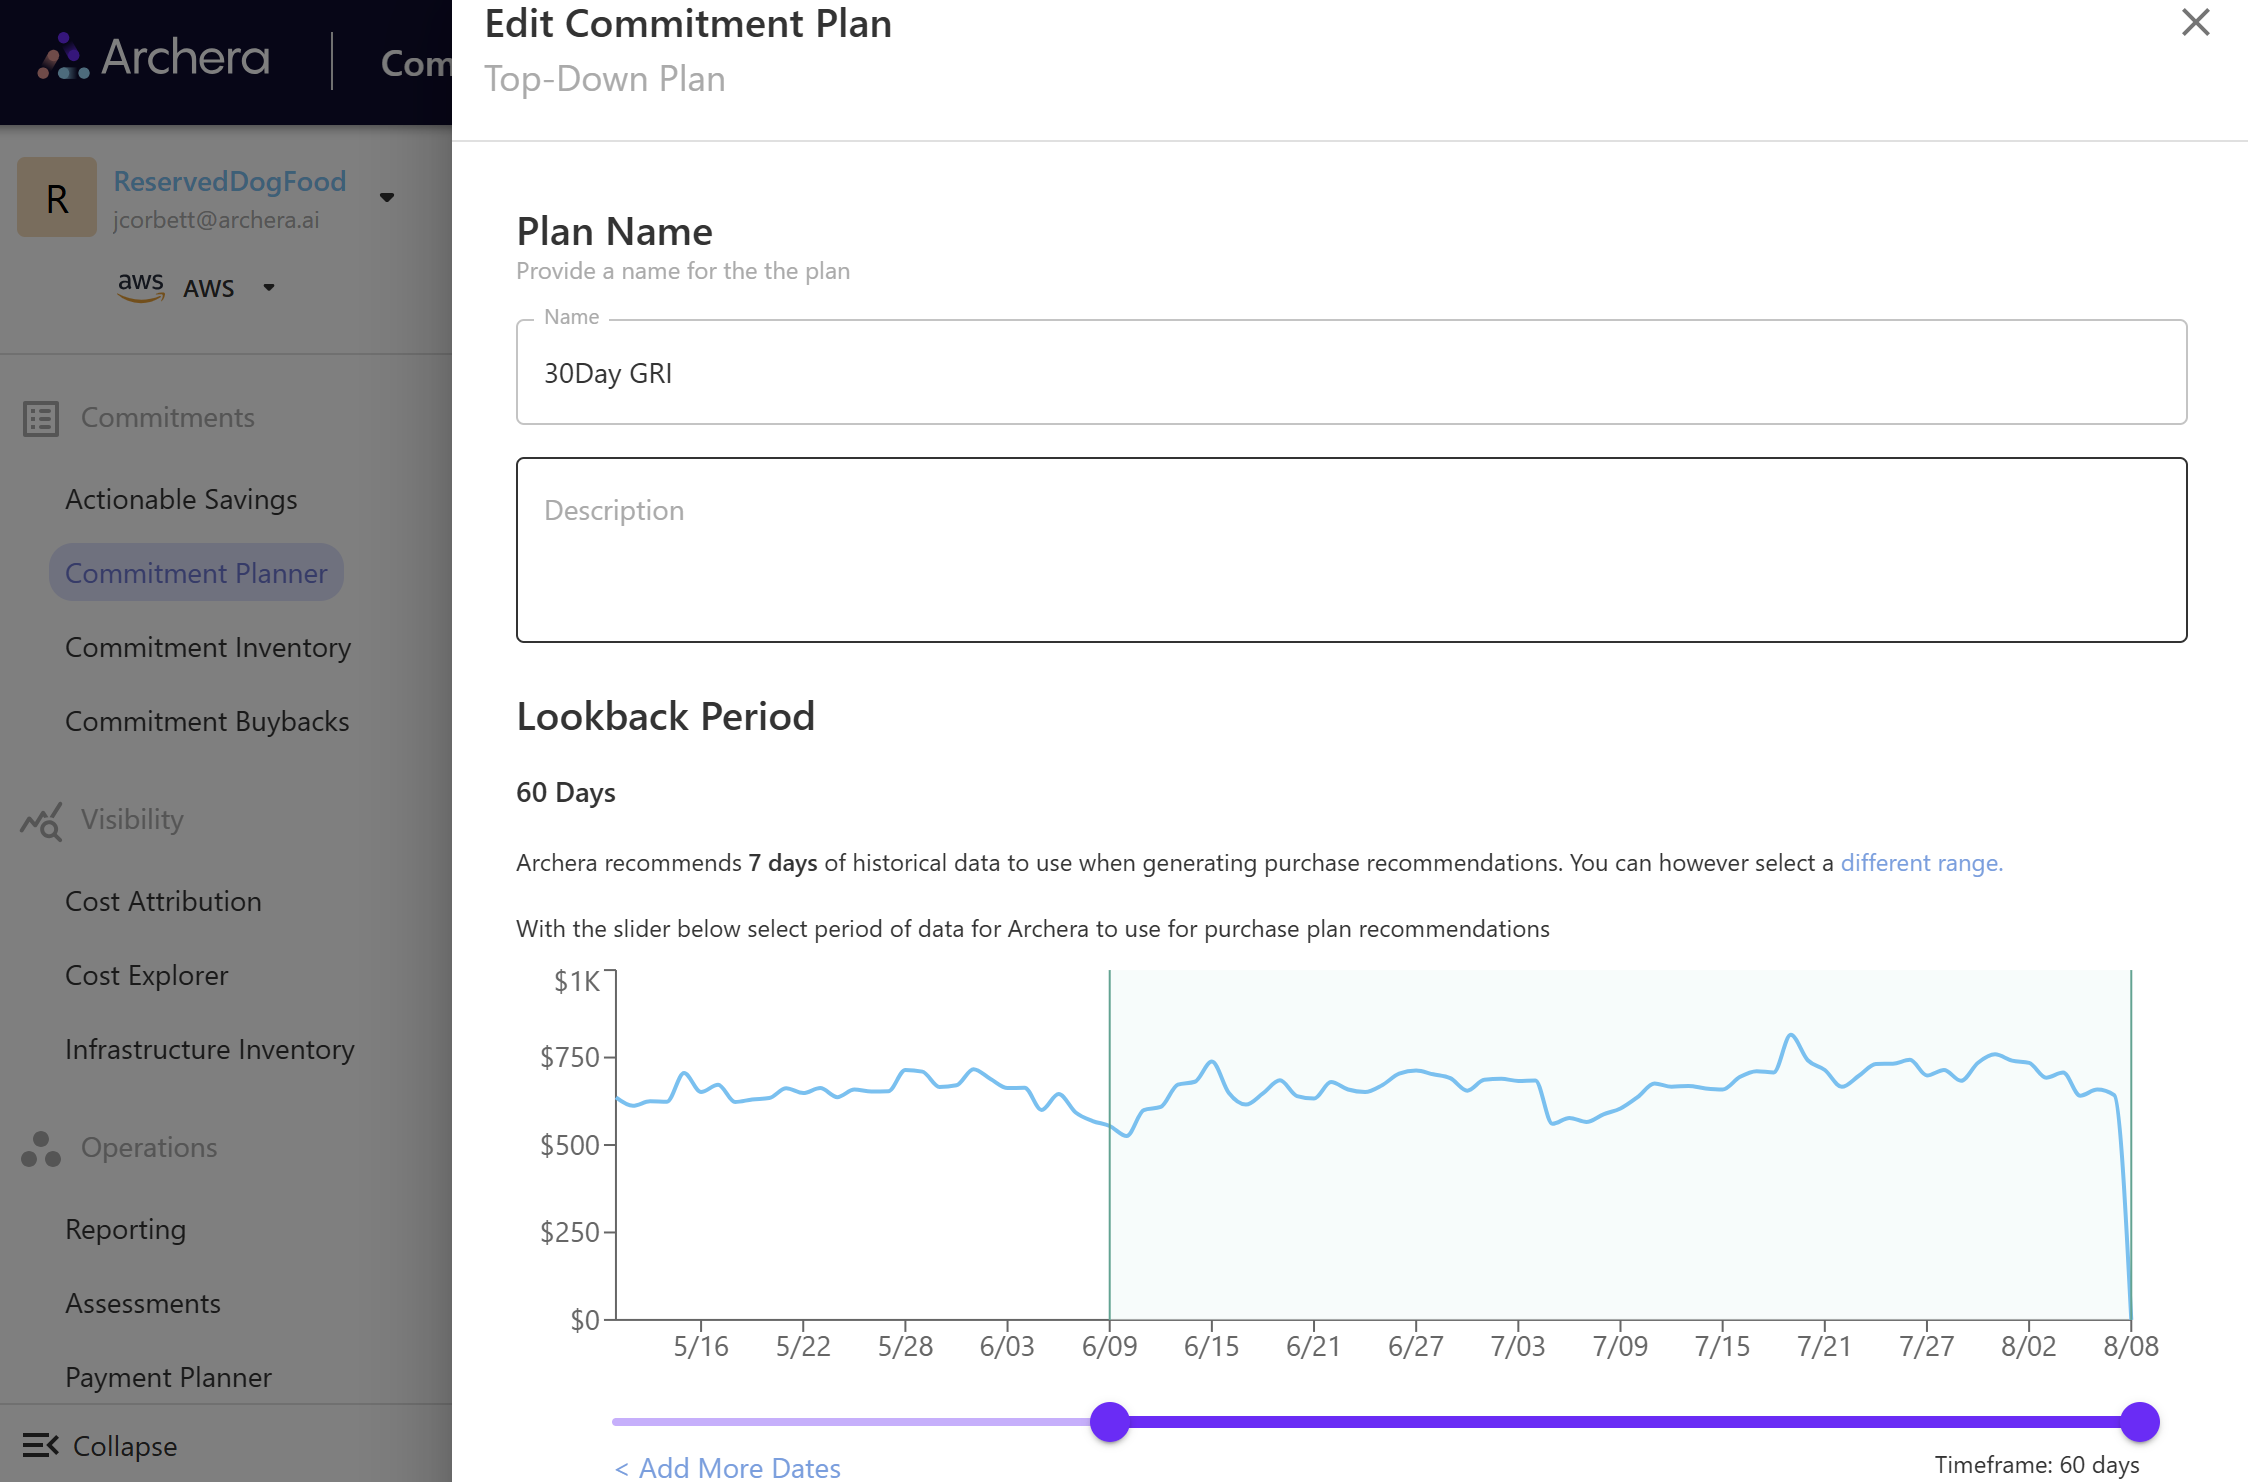This screenshot has height=1482, width=2248.
Task: Expand the ReservedDogFood account dropdown
Action: point(387,197)
